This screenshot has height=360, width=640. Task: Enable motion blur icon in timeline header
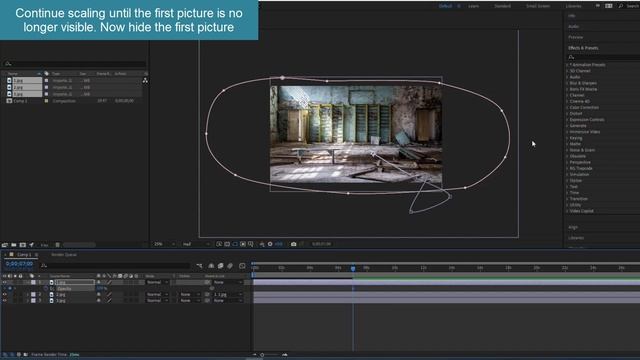point(230,266)
